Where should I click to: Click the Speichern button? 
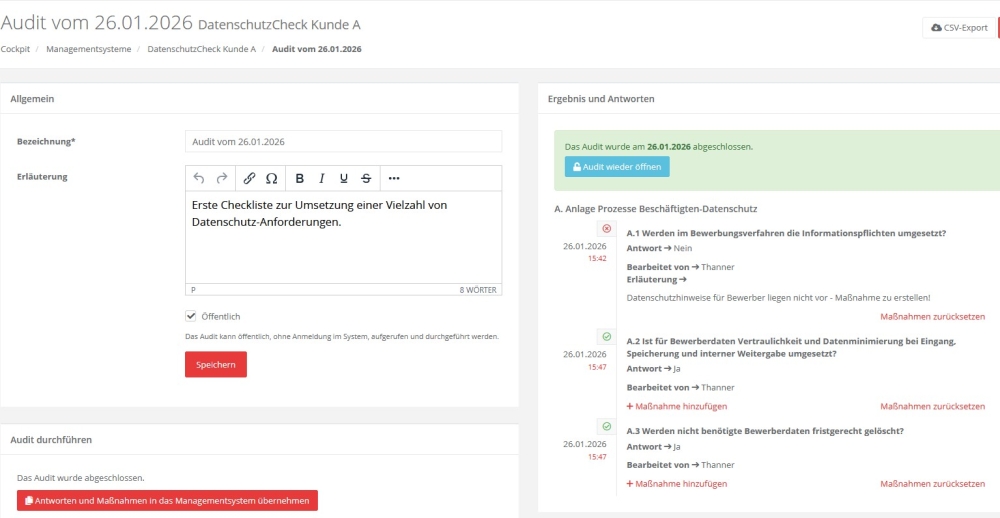215,365
